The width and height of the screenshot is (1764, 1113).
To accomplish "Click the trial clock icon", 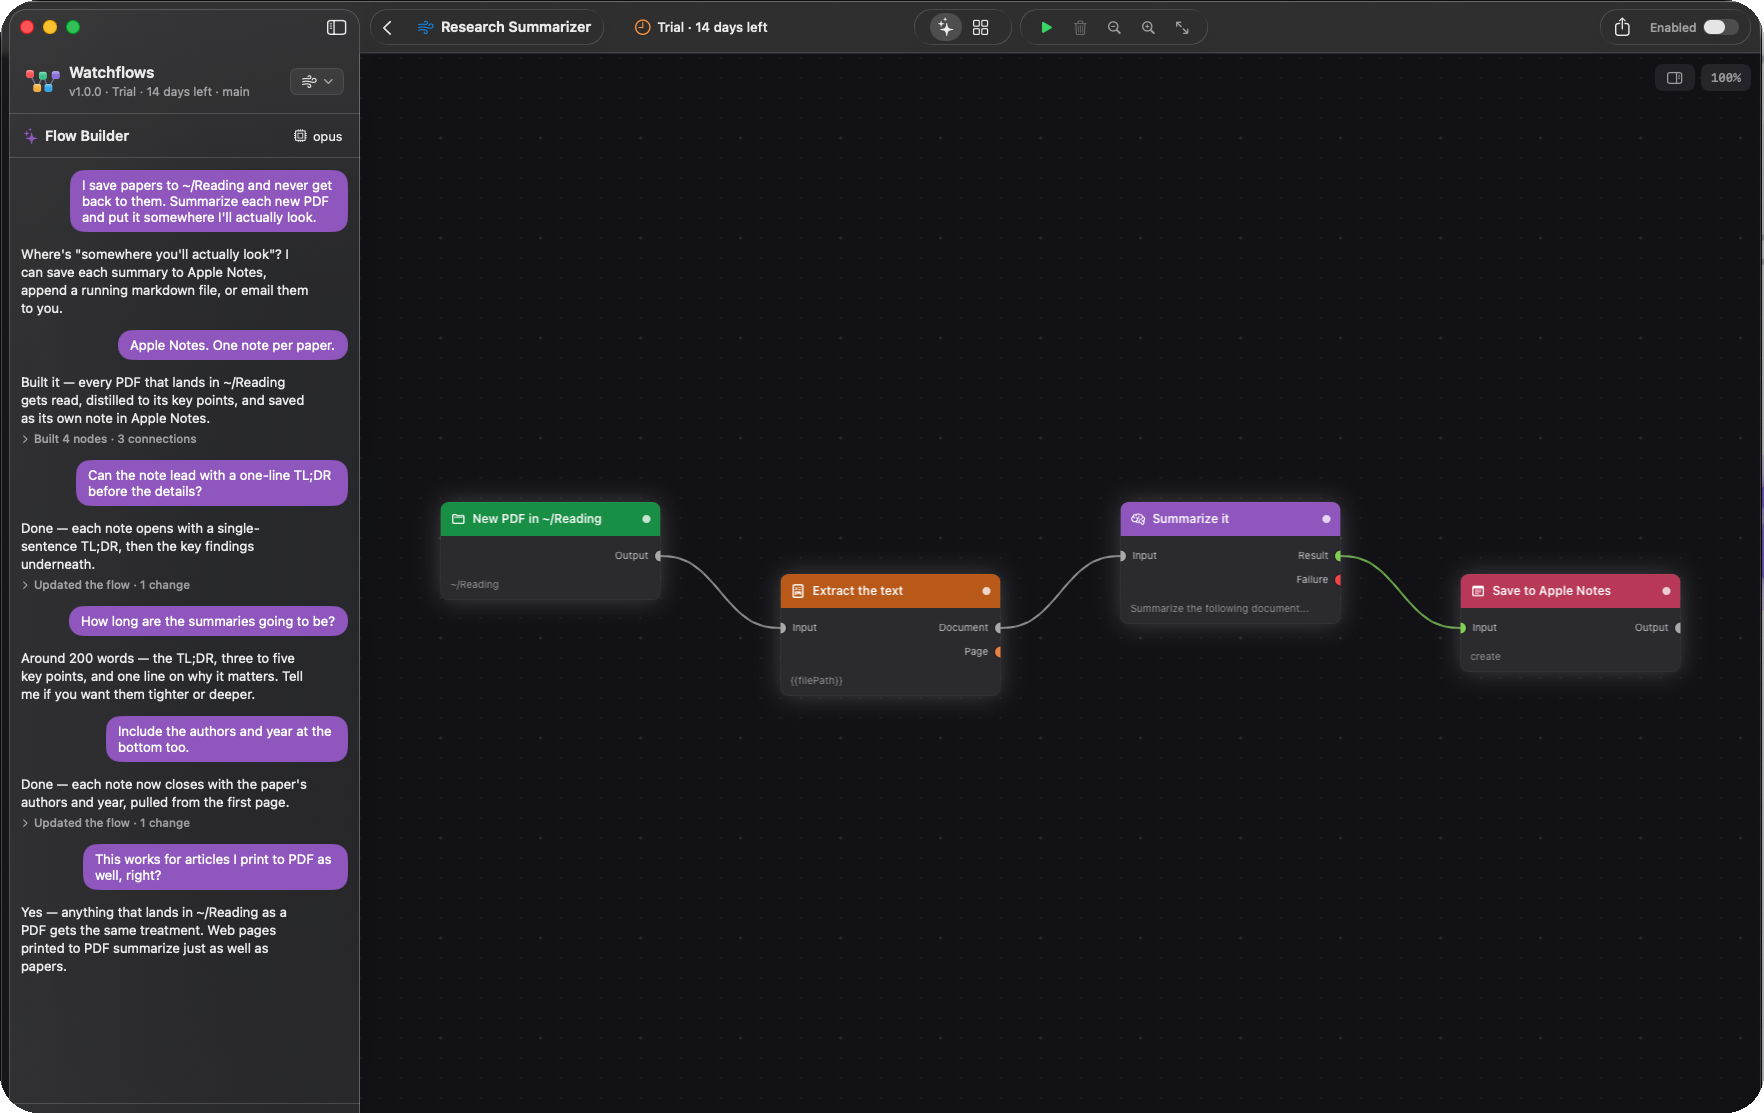I will pyautogui.click(x=642, y=27).
